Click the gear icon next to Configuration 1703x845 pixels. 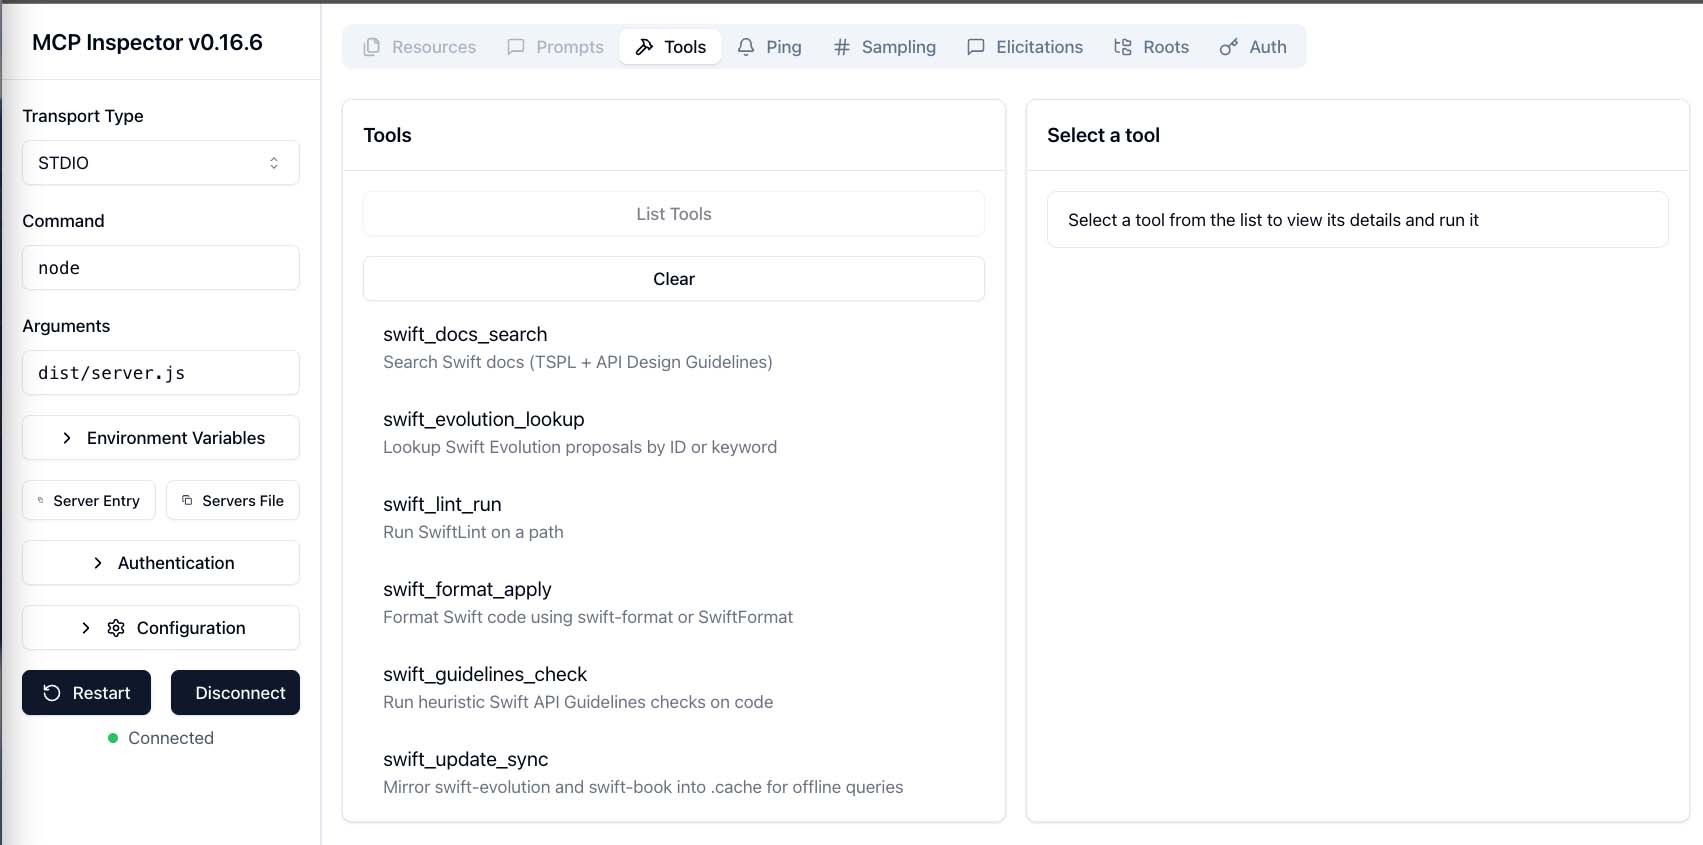(116, 628)
